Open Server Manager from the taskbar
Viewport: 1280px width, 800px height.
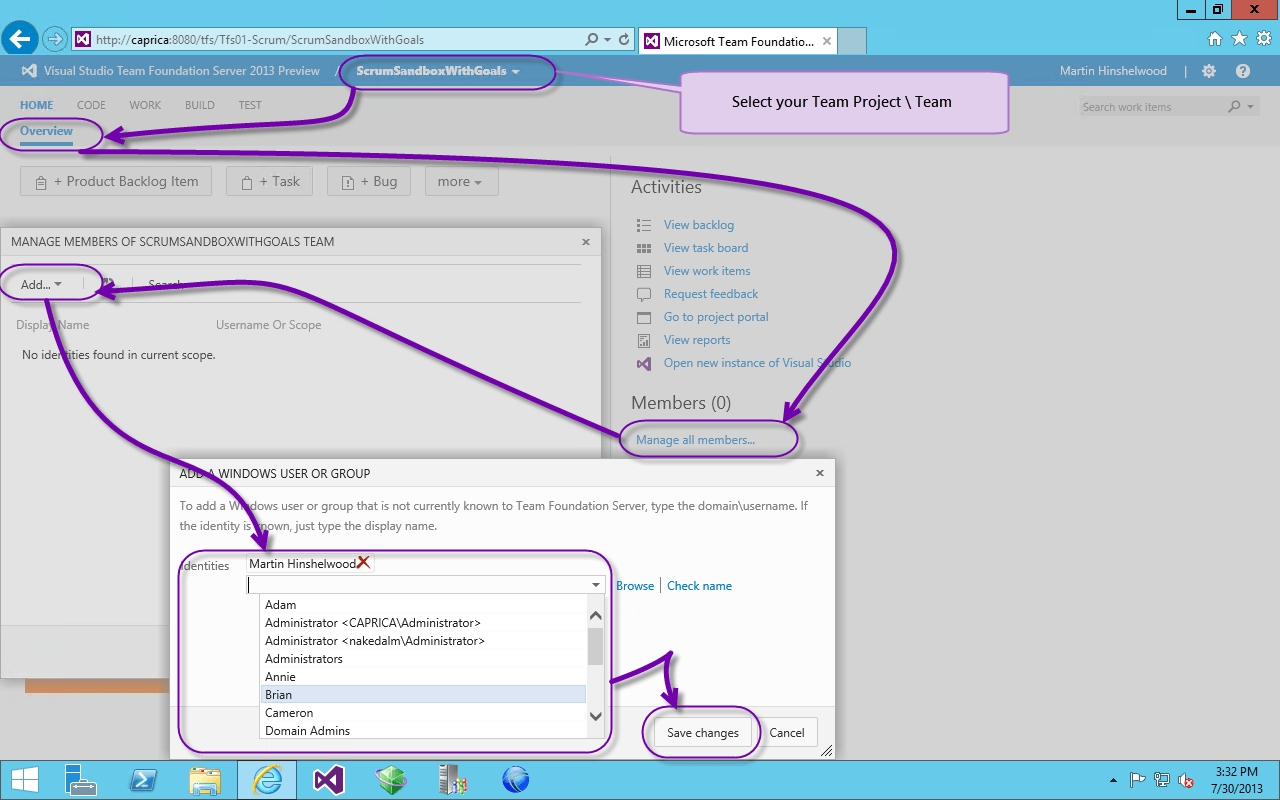point(79,780)
